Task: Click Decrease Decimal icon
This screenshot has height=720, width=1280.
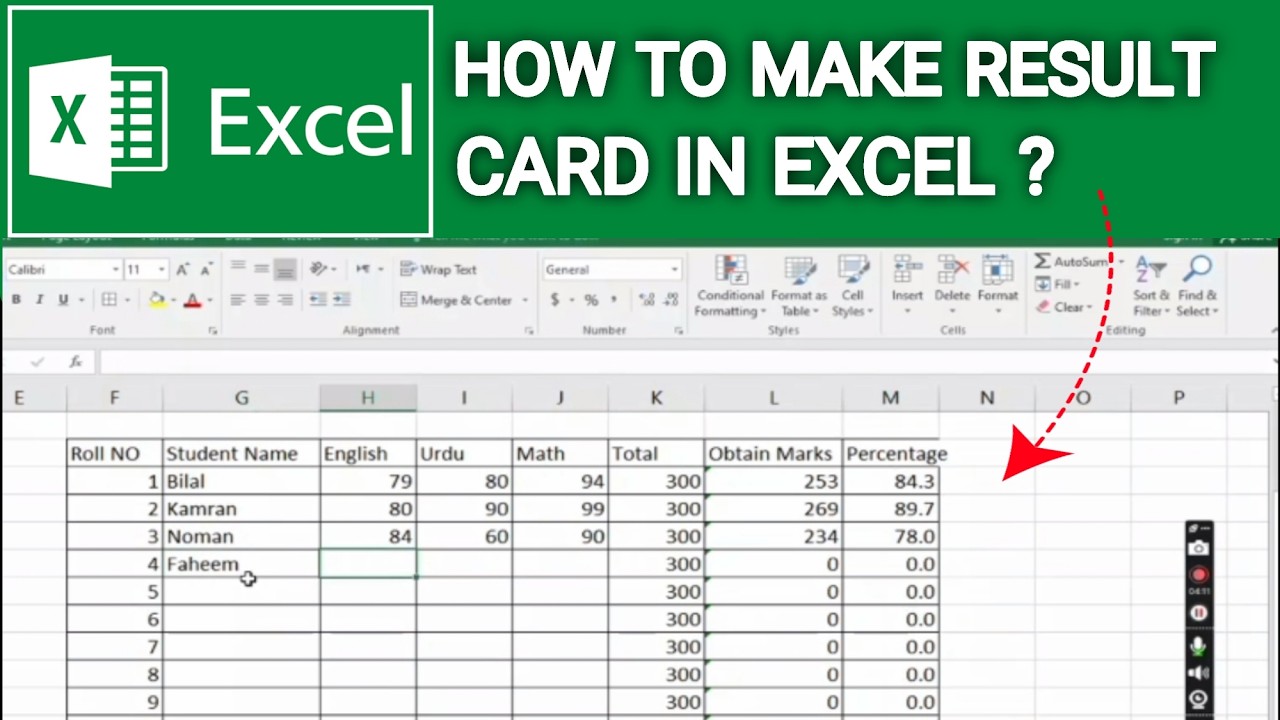Action: click(x=670, y=300)
